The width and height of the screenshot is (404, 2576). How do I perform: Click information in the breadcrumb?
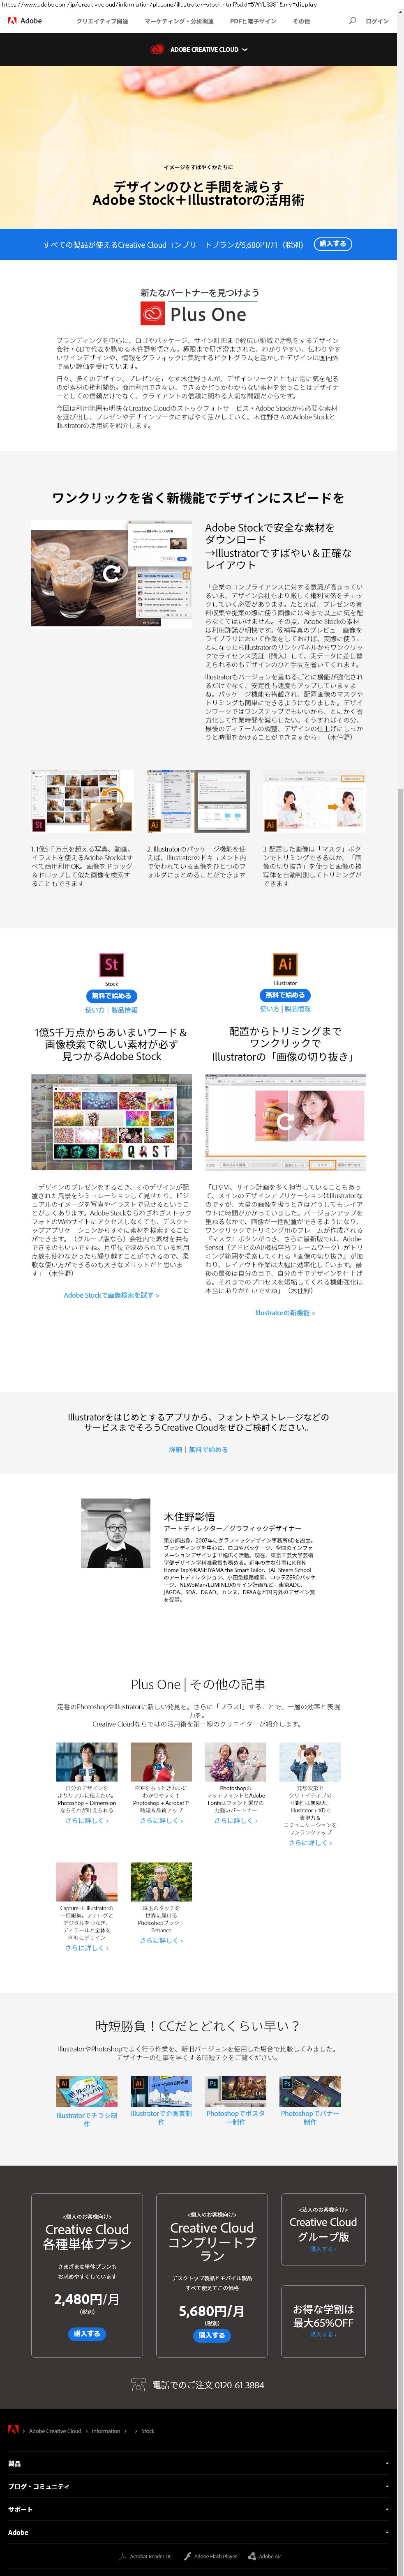tap(106, 2430)
